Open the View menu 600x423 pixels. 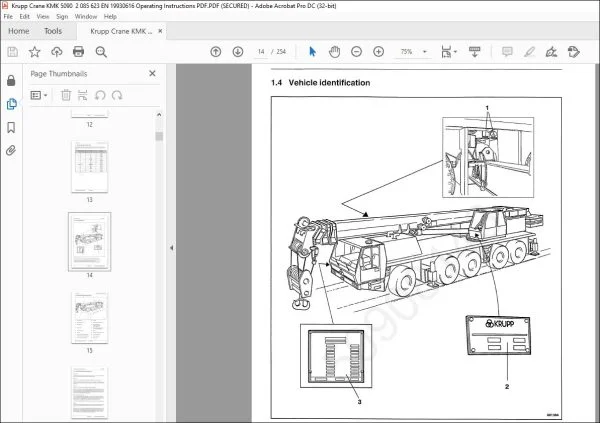pos(43,16)
